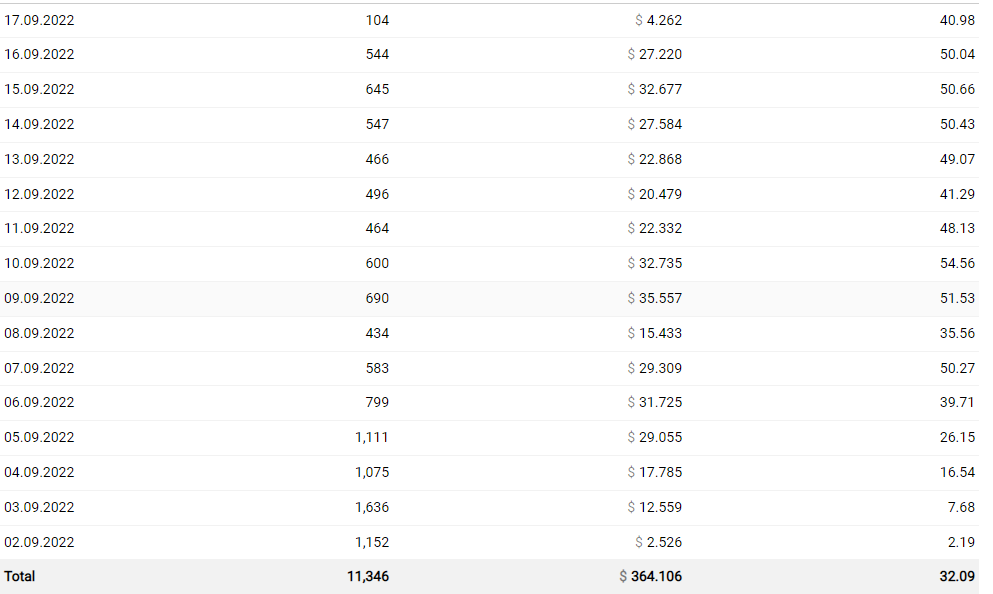Select the total count 11,346

click(368, 576)
